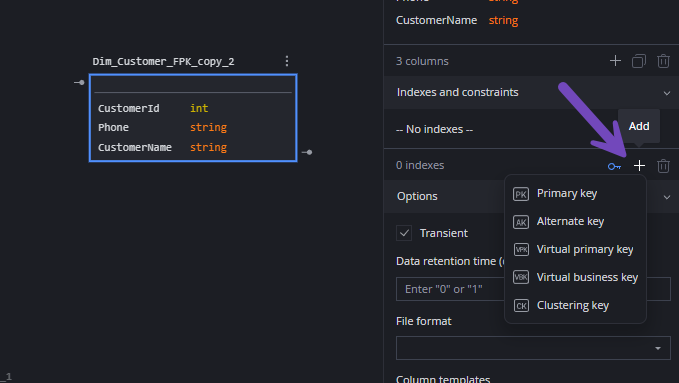679x383 pixels.
Task: Choose Clustering key from the menu
Action: click(x=576, y=305)
